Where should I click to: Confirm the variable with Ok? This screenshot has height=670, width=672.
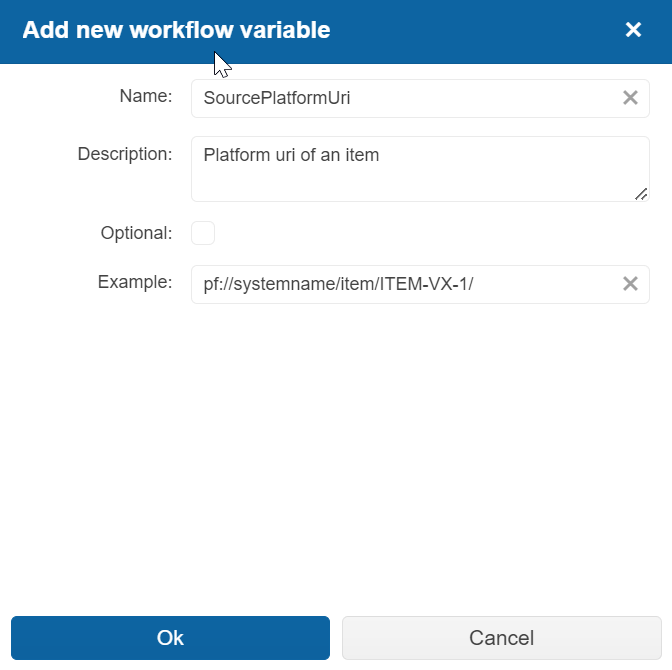[170, 638]
